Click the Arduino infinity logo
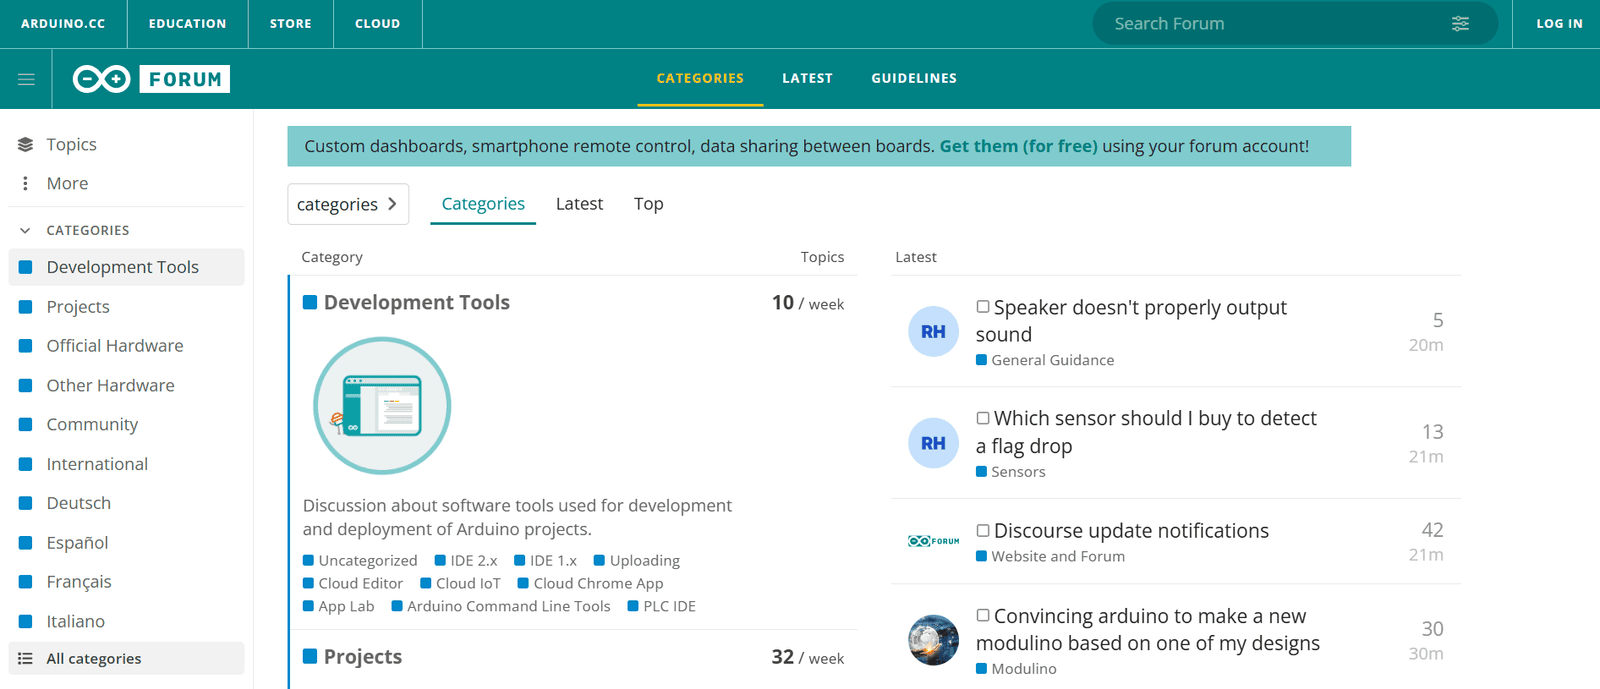The width and height of the screenshot is (1600, 689). (x=101, y=79)
